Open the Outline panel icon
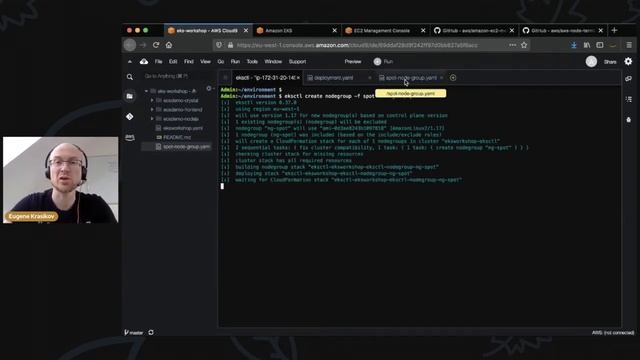Screen dimensions: 640x360 click(629, 99)
